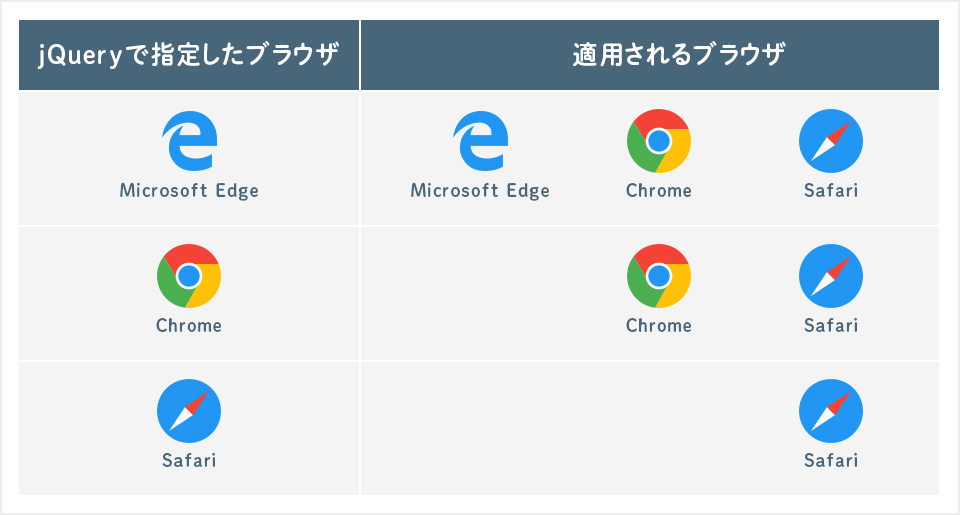The width and height of the screenshot is (960, 515).
Task: Click the Microsoft Edge icon under jQueryで指定したブラウザ
Action: 189,141
